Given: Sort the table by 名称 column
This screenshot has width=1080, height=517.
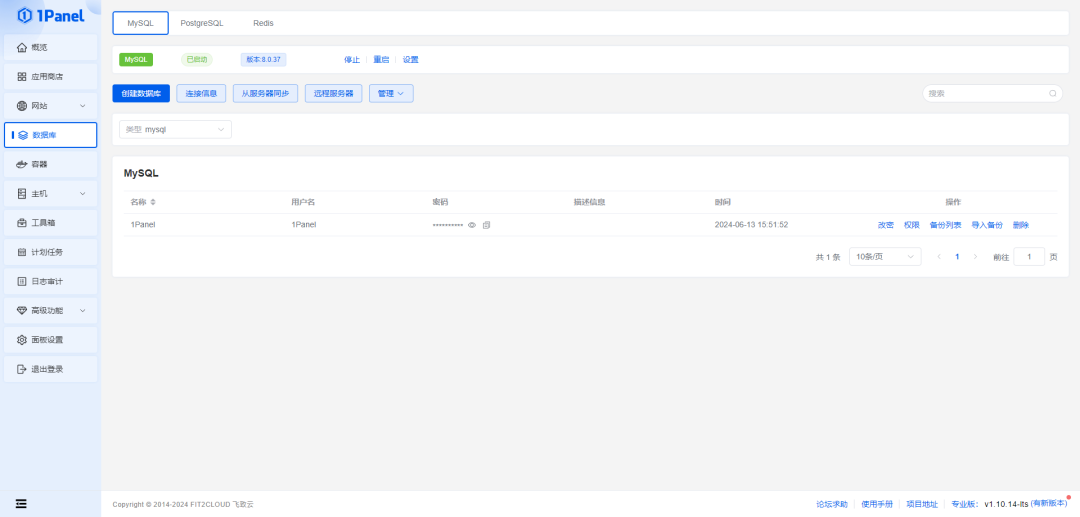Looking at the screenshot, I should click(153, 202).
